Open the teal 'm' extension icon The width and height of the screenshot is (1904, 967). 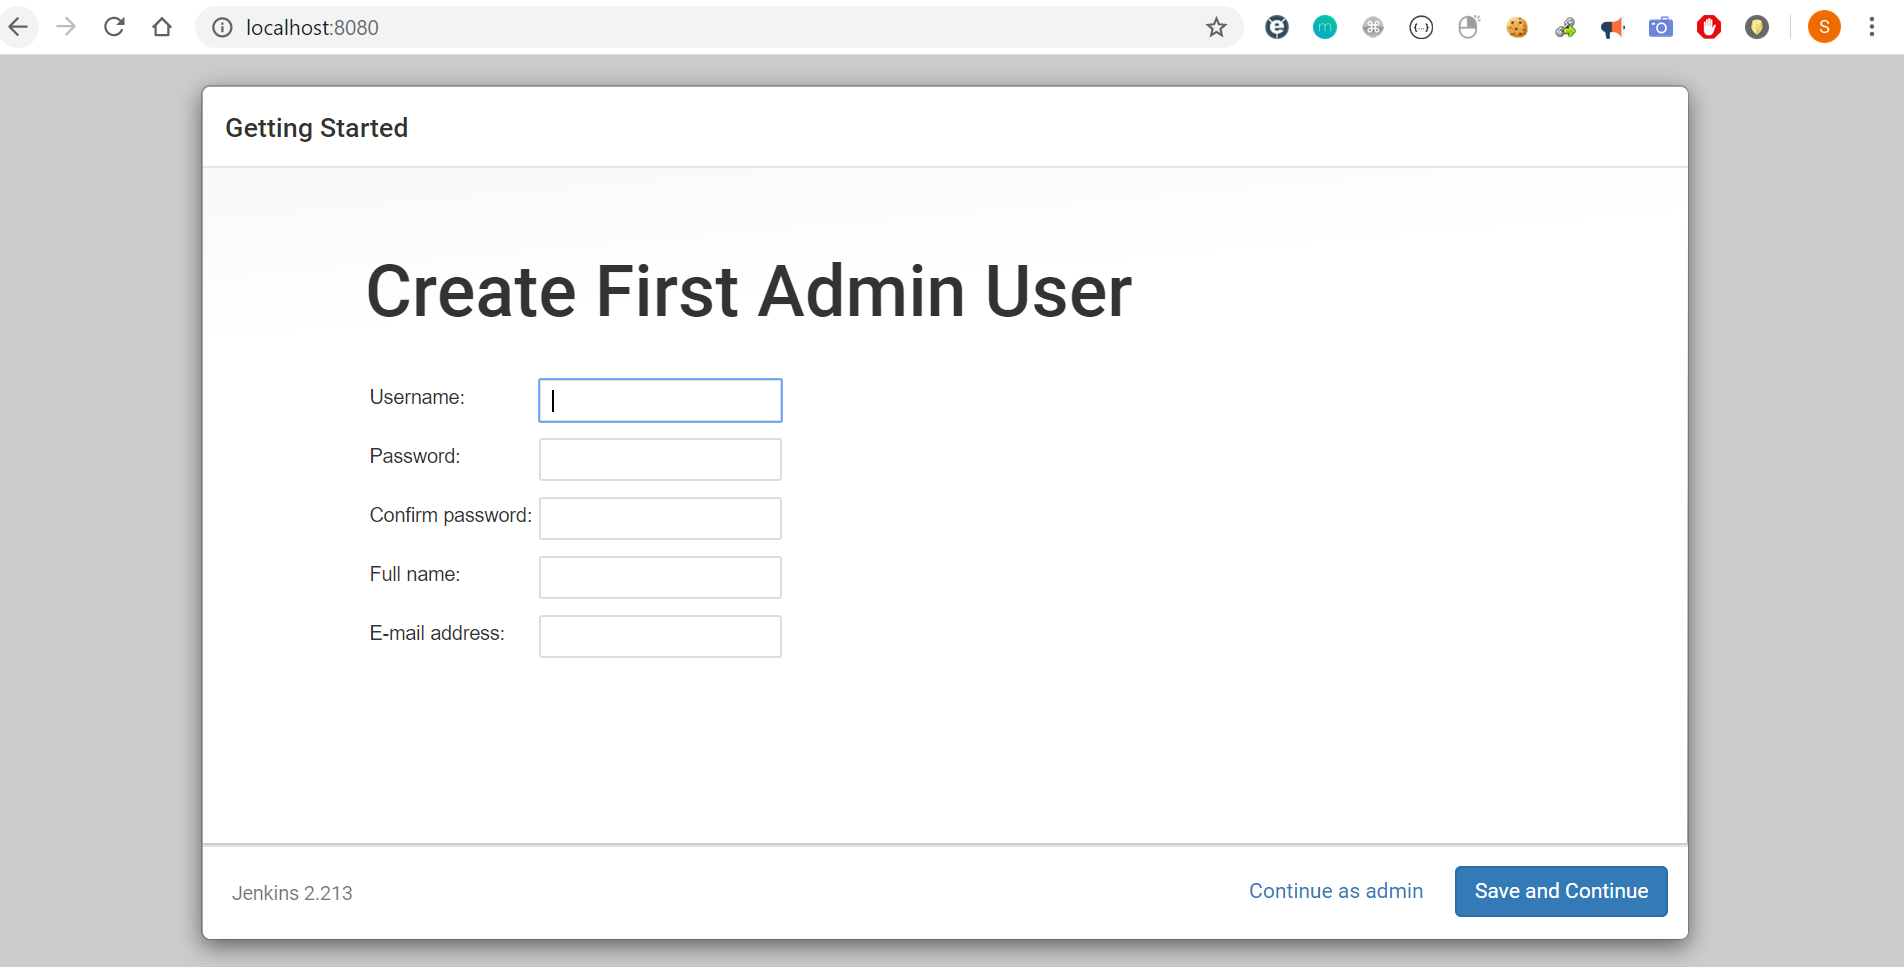(1325, 27)
